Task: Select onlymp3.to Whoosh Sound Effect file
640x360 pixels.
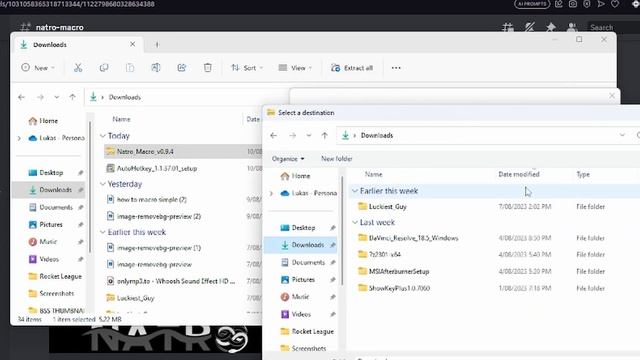Action: coord(176,281)
